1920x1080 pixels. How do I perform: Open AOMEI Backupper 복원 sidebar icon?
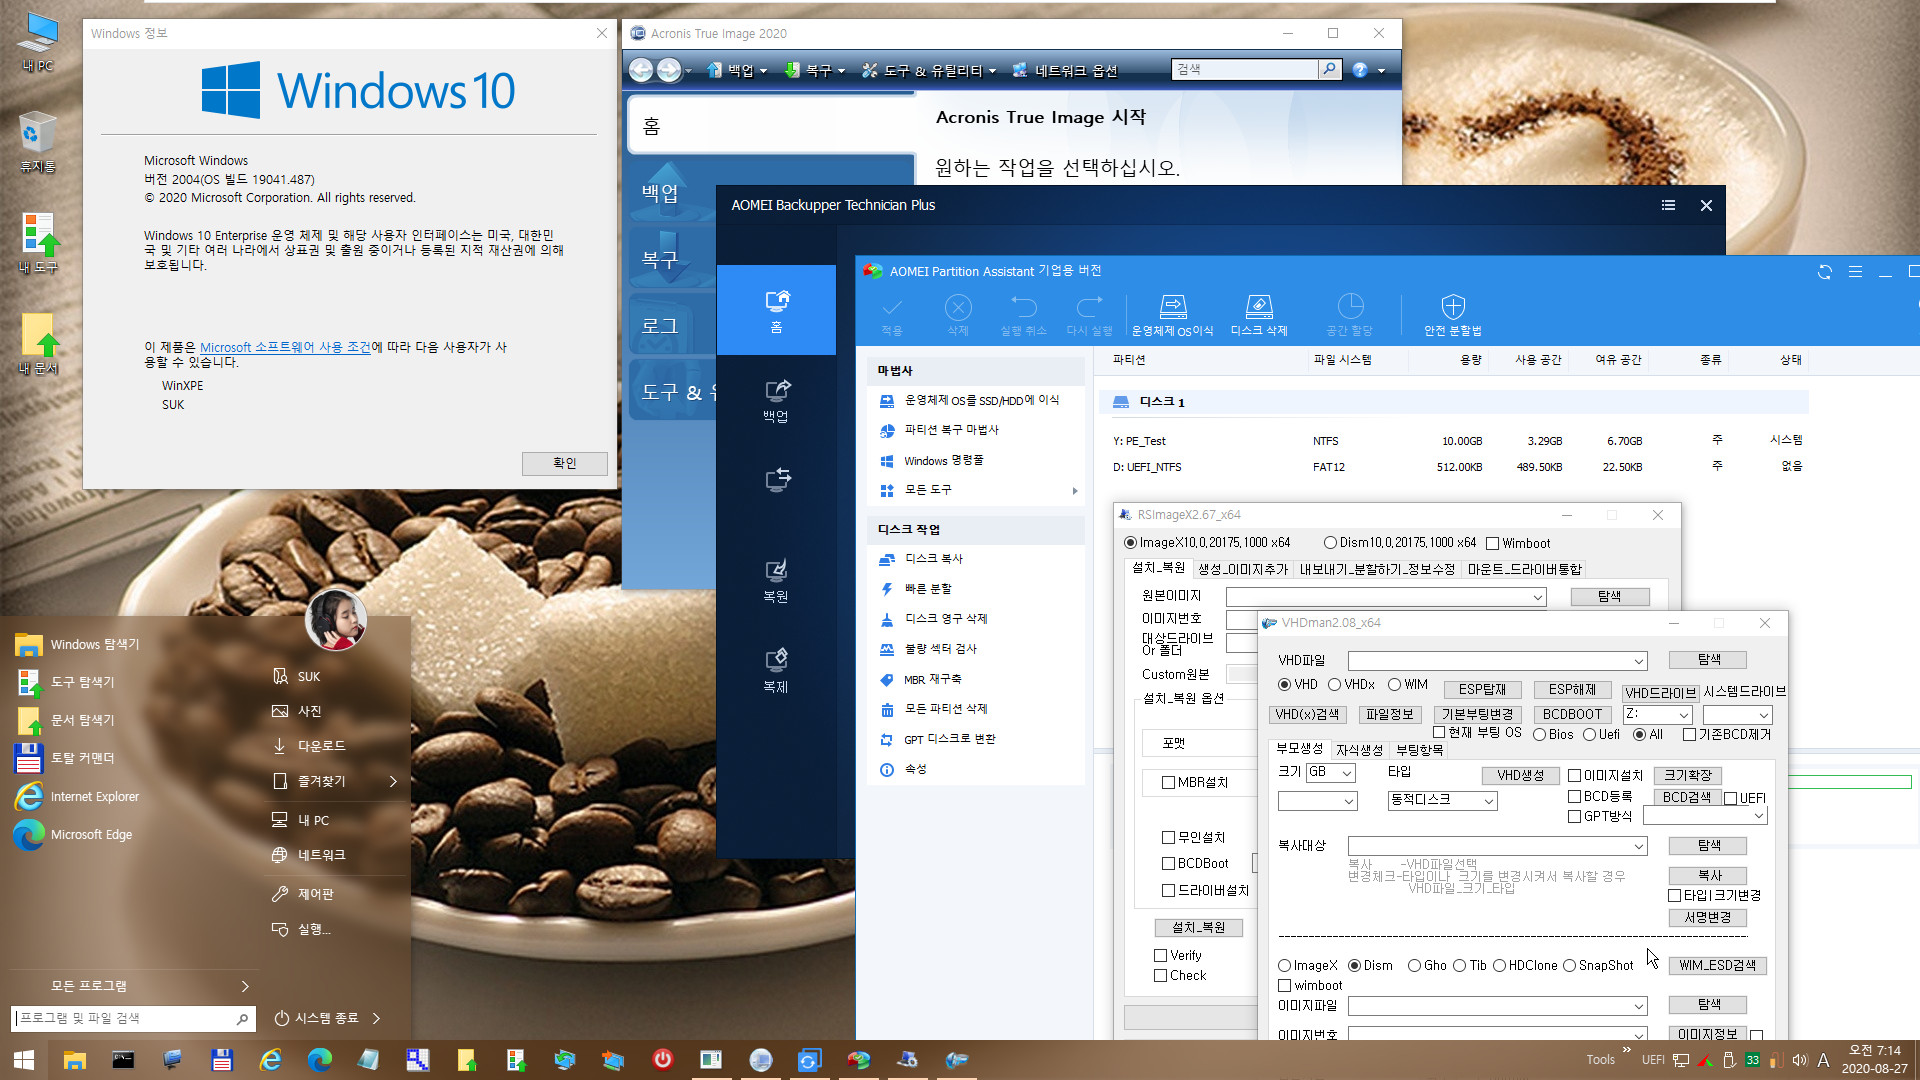(776, 580)
